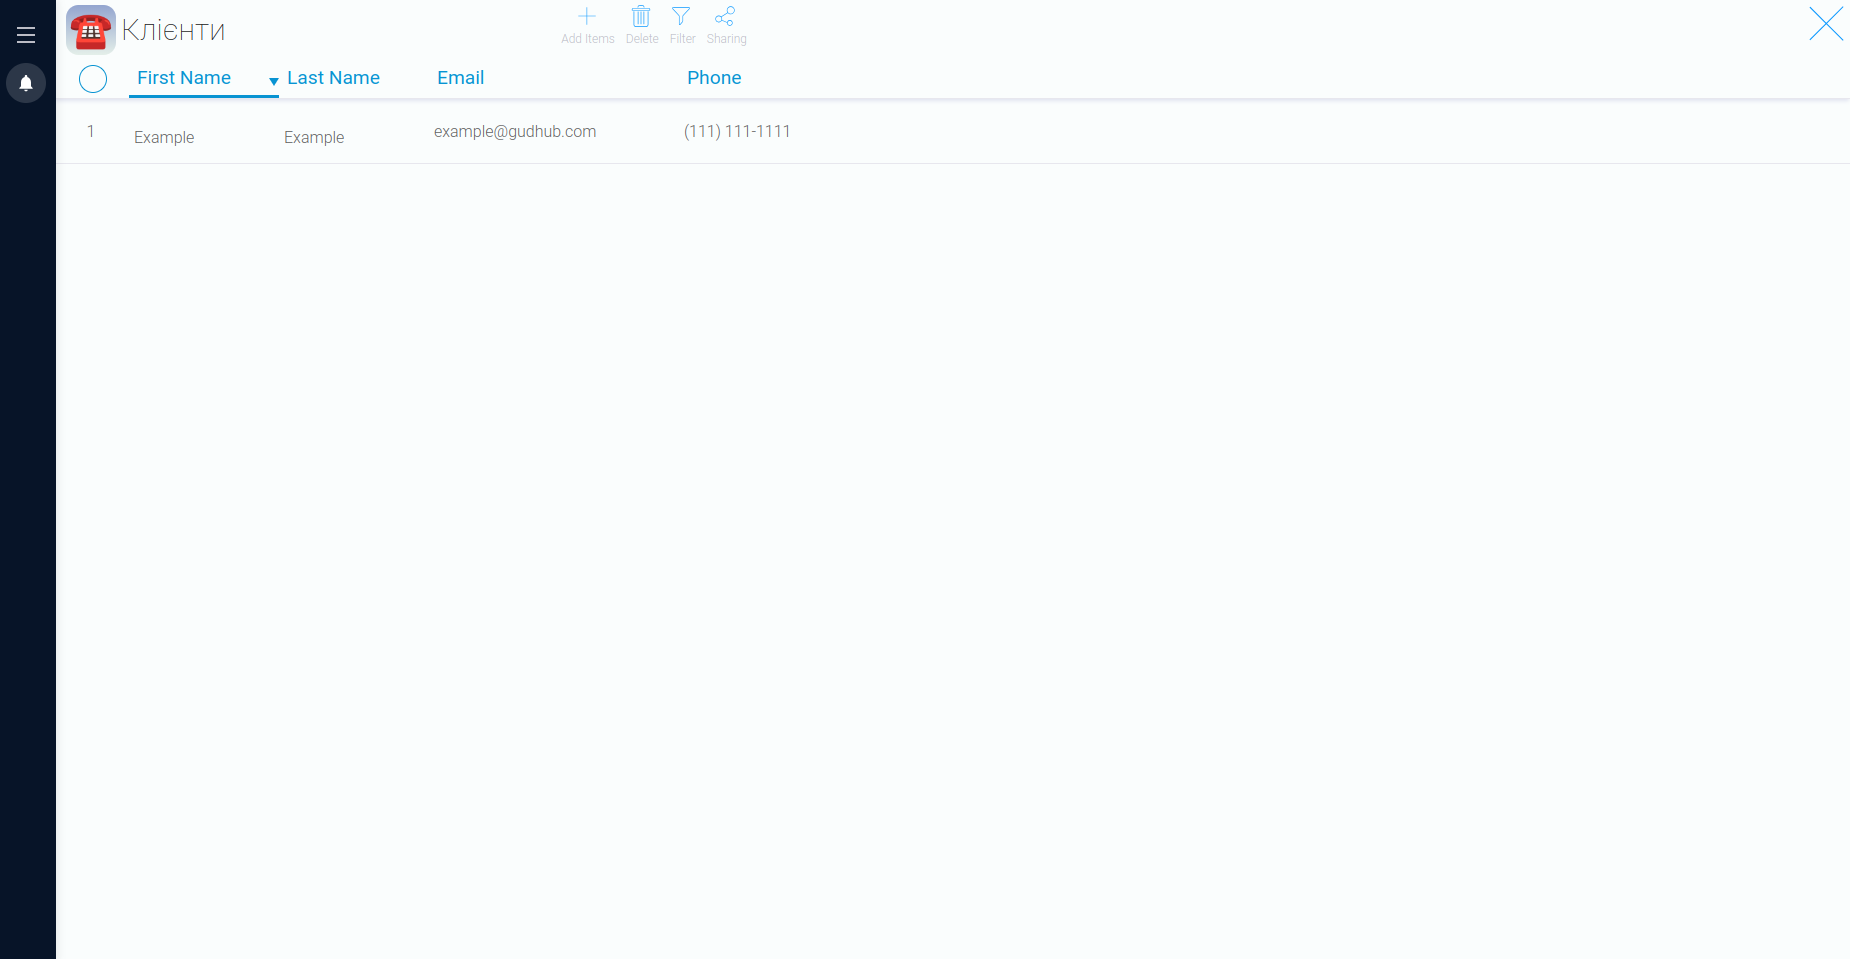This screenshot has height=959, width=1850.
Task: Sort by First Name column header
Action: click(x=184, y=78)
